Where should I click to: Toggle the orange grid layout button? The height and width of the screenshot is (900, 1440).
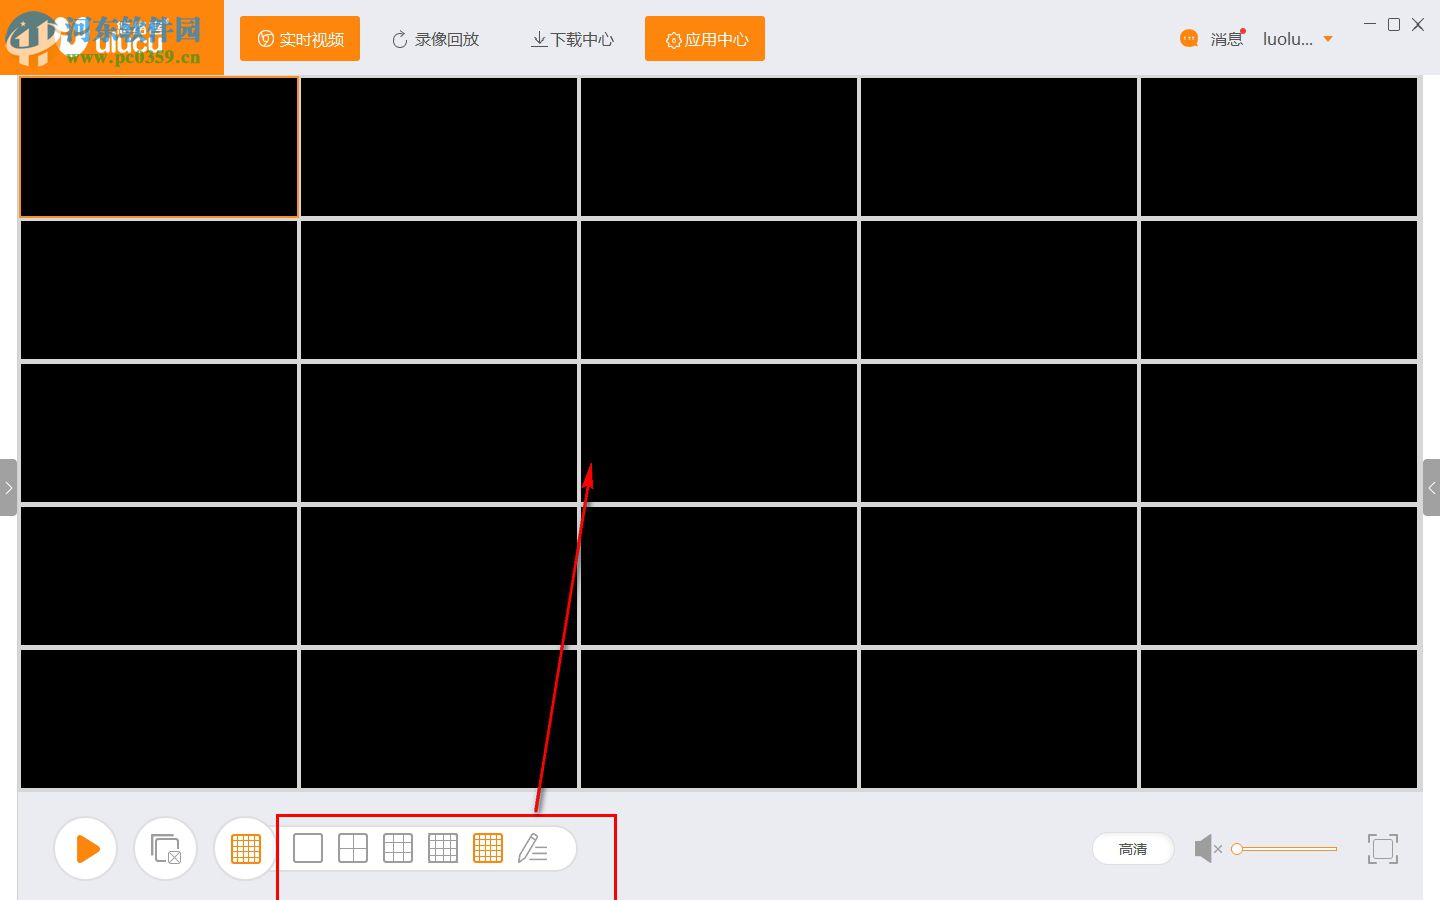click(245, 848)
